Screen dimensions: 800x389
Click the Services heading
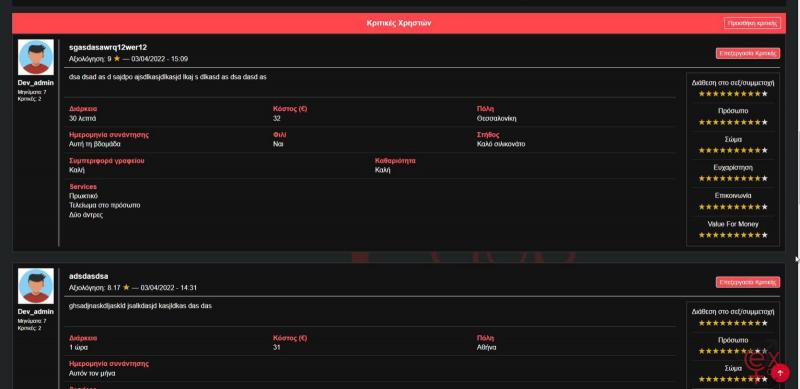(83, 187)
